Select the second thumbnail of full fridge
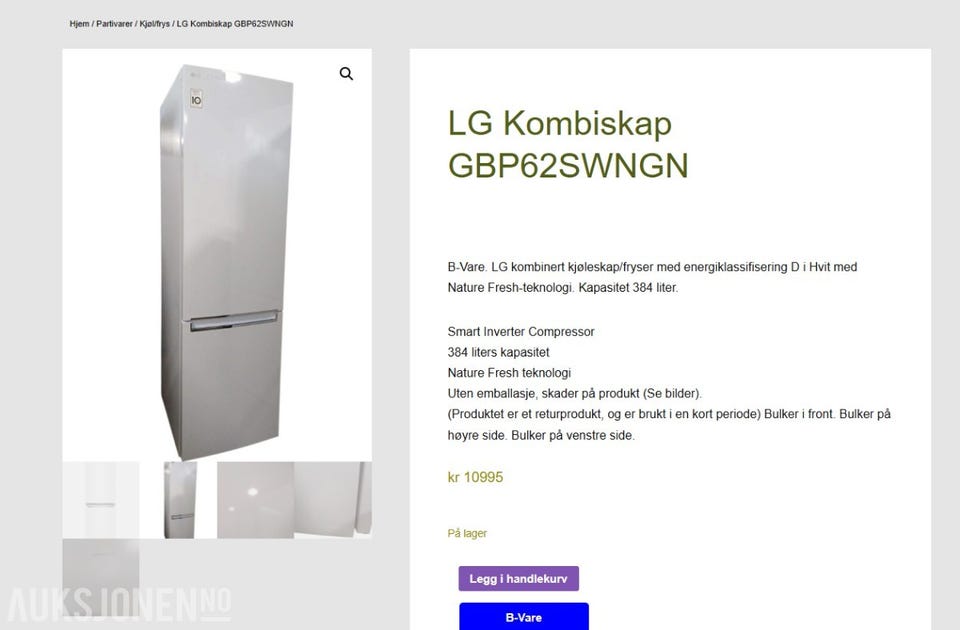This screenshot has width=960, height=630. pyautogui.click(x=178, y=500)
